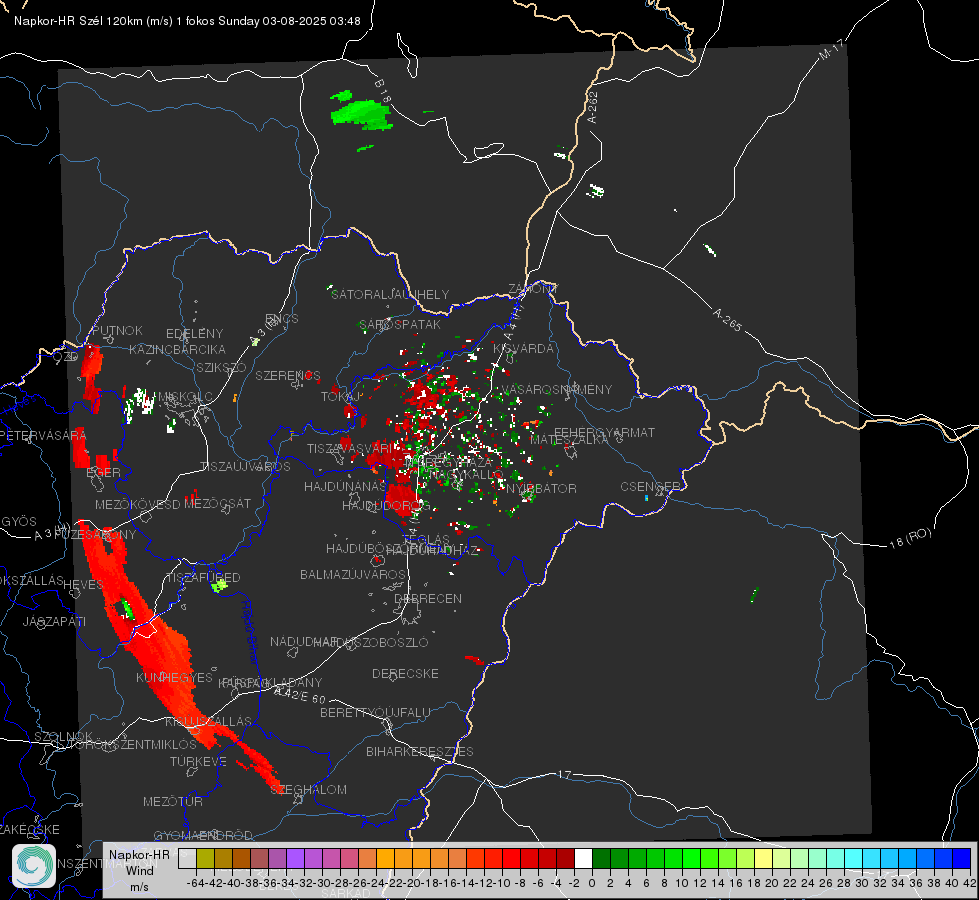Click the KUNHEGYES city label

[174, 678]
